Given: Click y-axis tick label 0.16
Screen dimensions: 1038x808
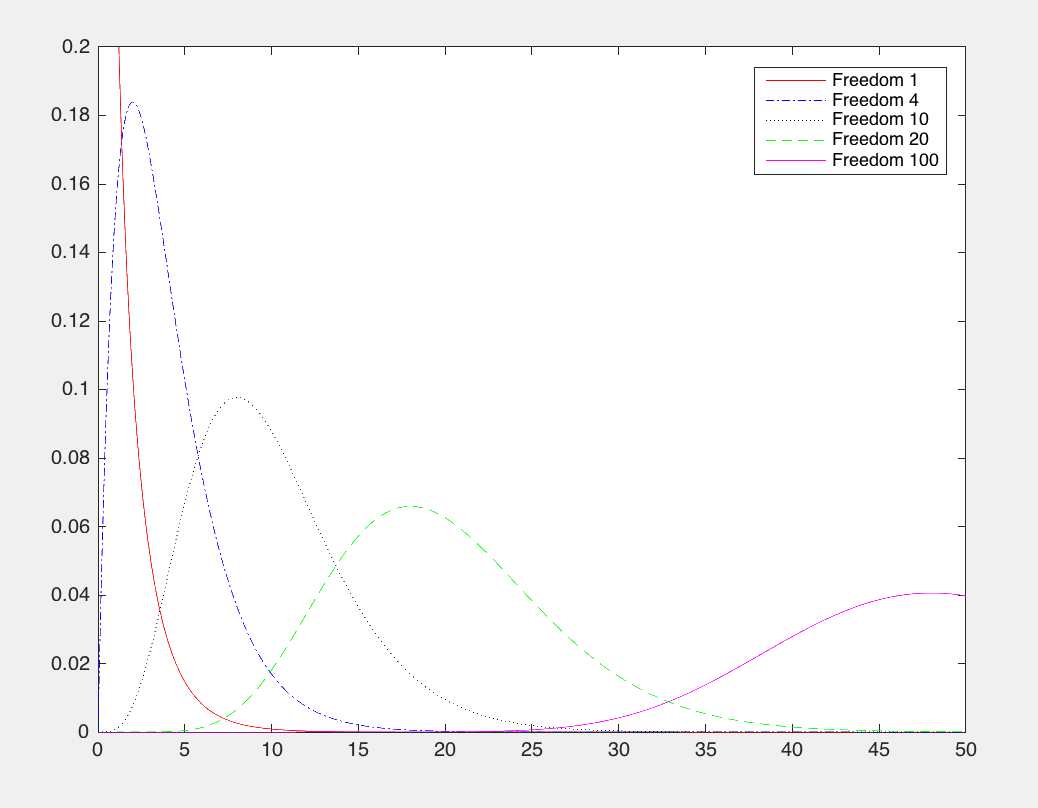Looking at the screenshot, I should tap(70, 184).
